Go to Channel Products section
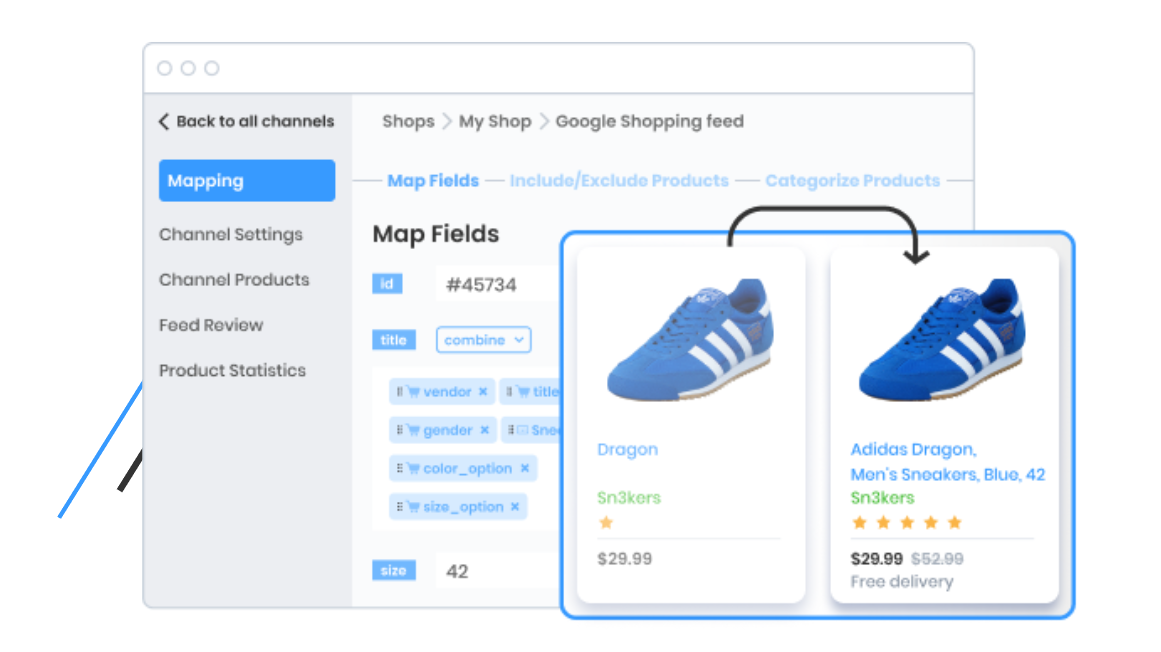Image resolution: width=1161 pixels, height=652 pixels. tap(234, 280)
